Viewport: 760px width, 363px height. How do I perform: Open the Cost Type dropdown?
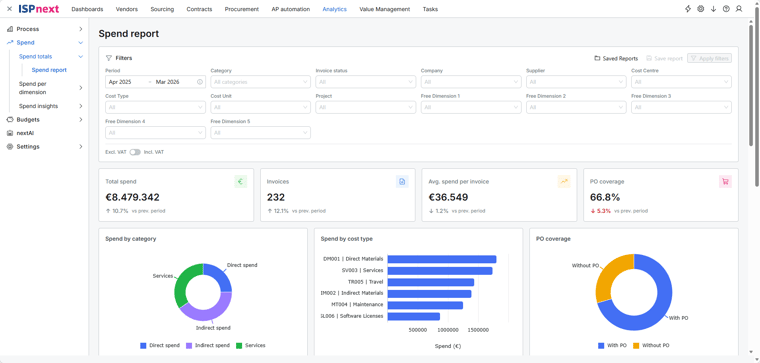[x=155, y=107]
